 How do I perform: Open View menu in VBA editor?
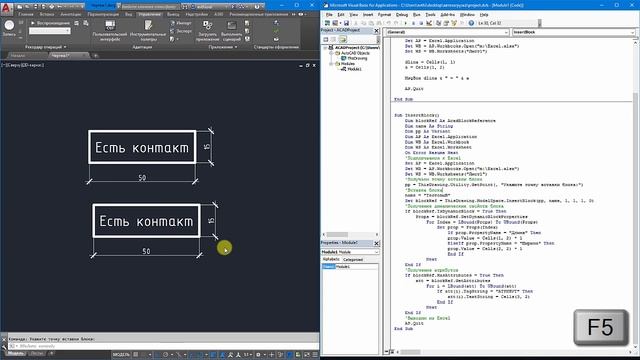(353, 15)
